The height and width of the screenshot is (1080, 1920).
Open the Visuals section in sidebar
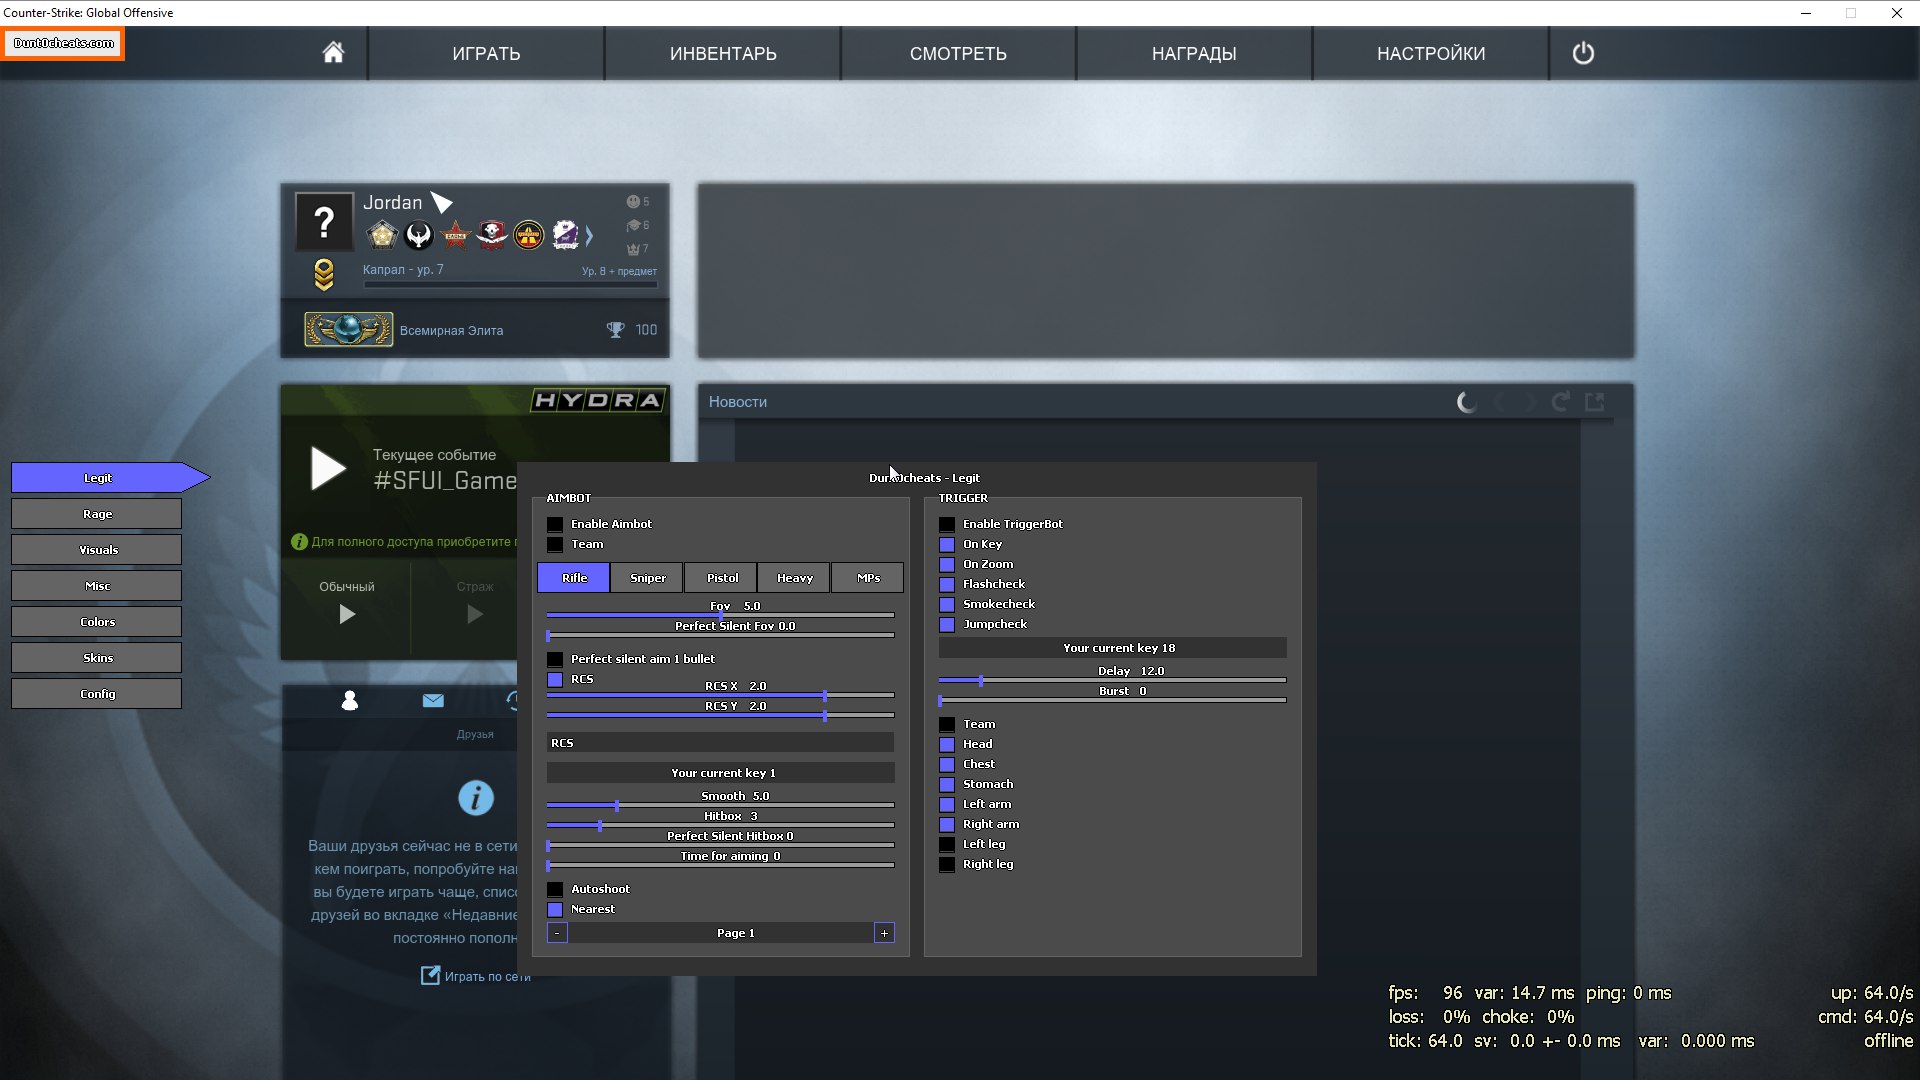(97, 550)
